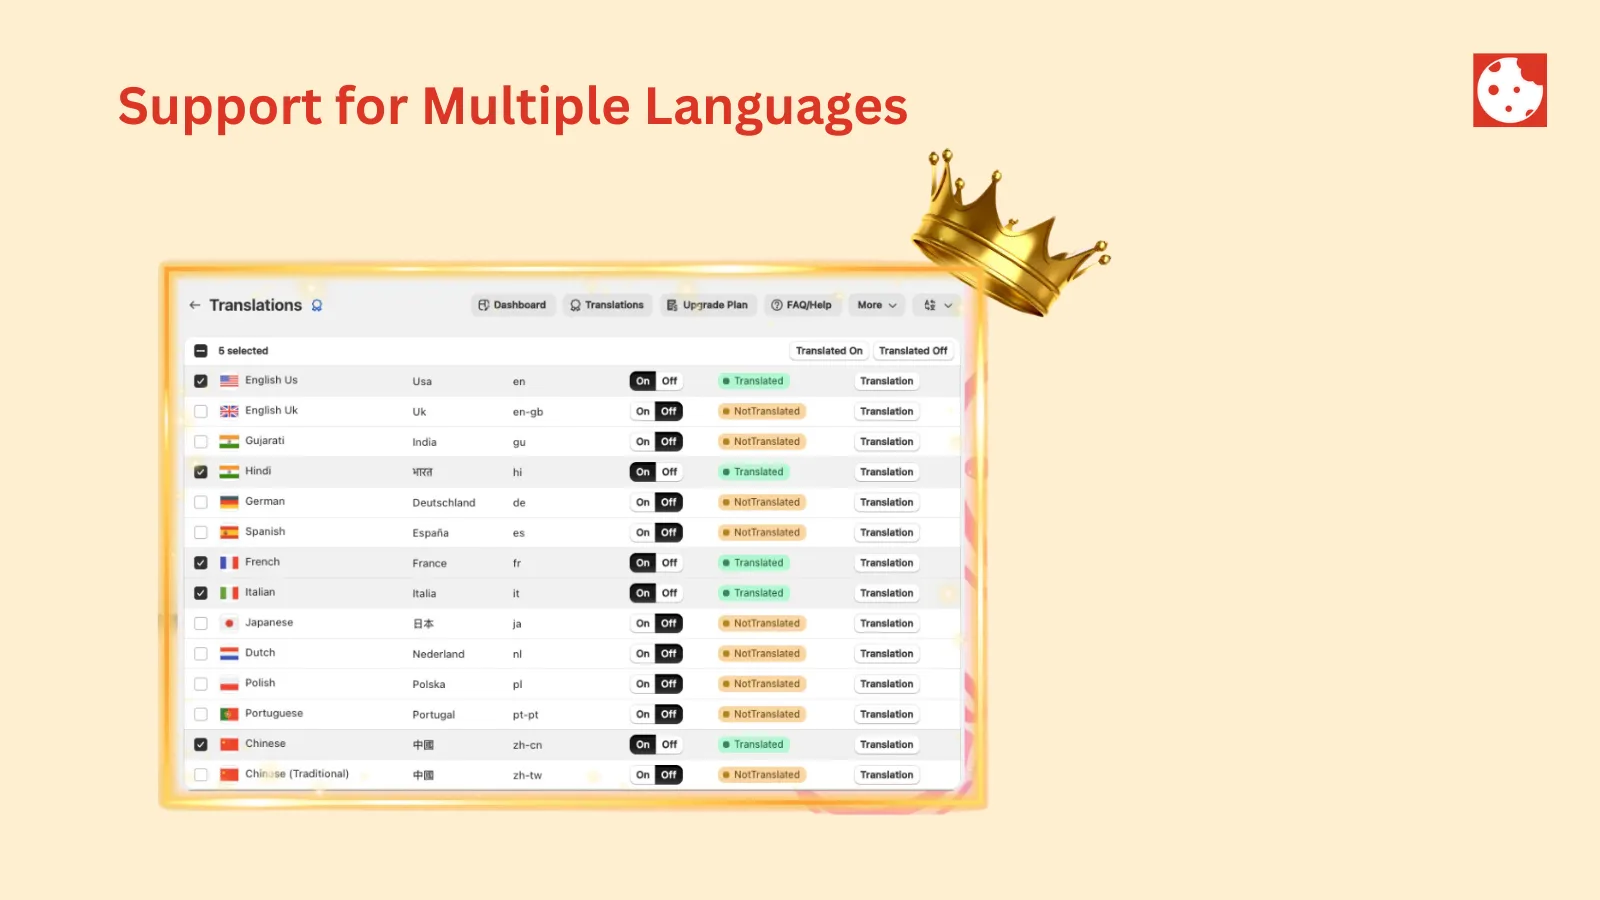1600x900 pixels.
Task: Click the Upgrade Plan button
Action: 708,305
